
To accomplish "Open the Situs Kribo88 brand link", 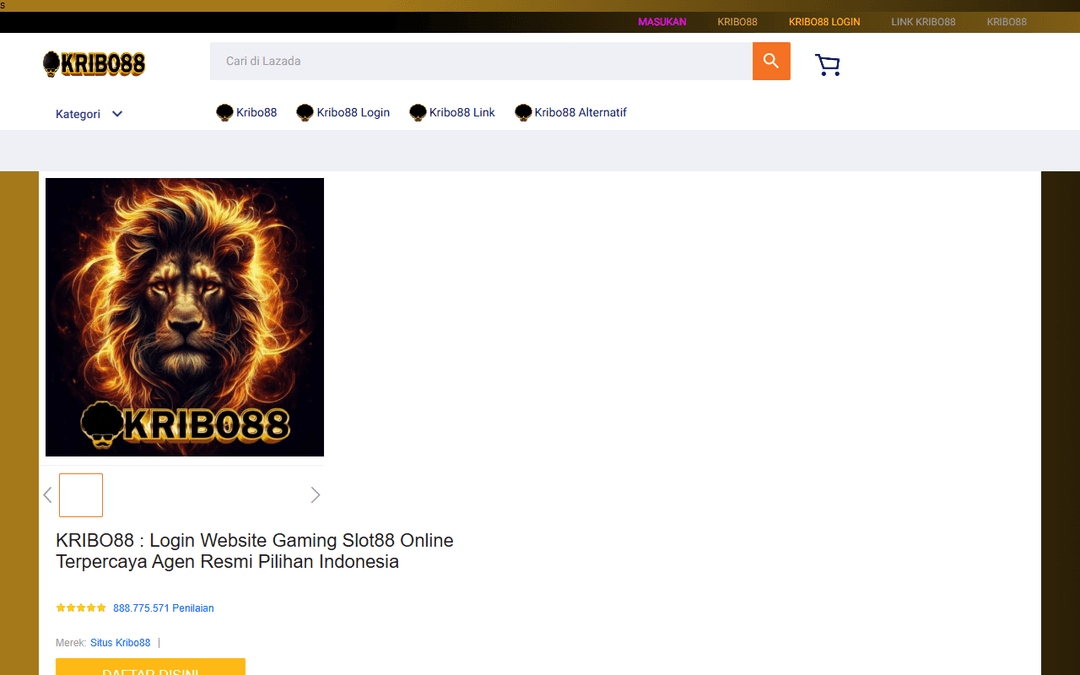I will [x=120, y=643].
